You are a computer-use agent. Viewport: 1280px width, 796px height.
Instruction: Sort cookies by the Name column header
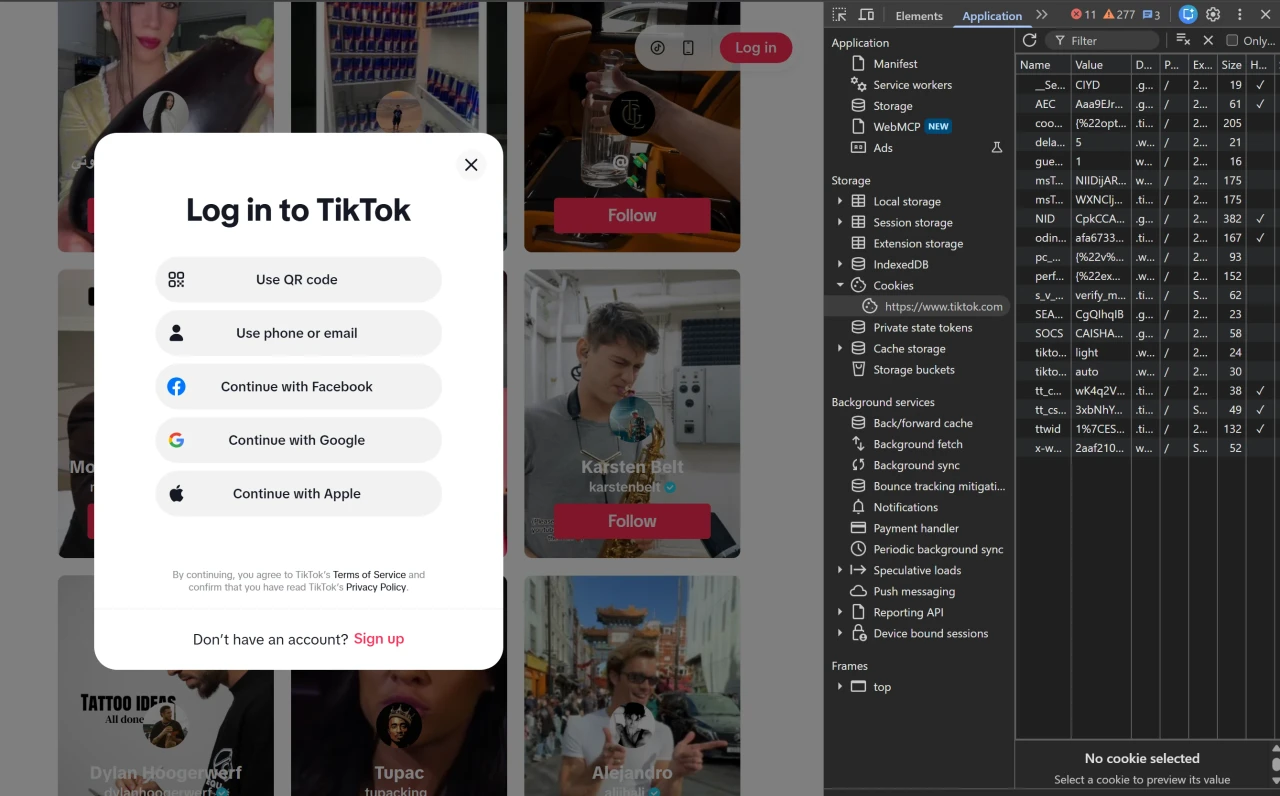[x=1042, y=65]
